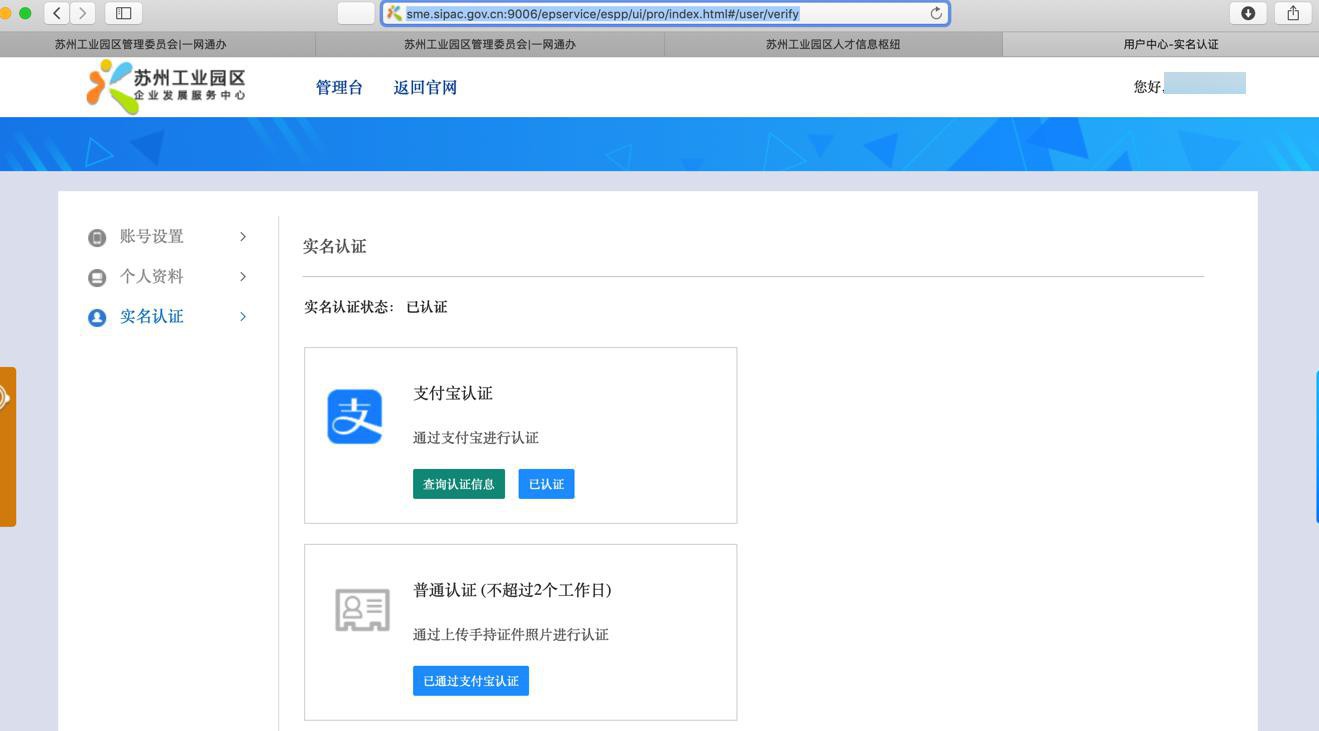
Task: Expand the 个人资料 chevron
Action: [x=243, y=277]
